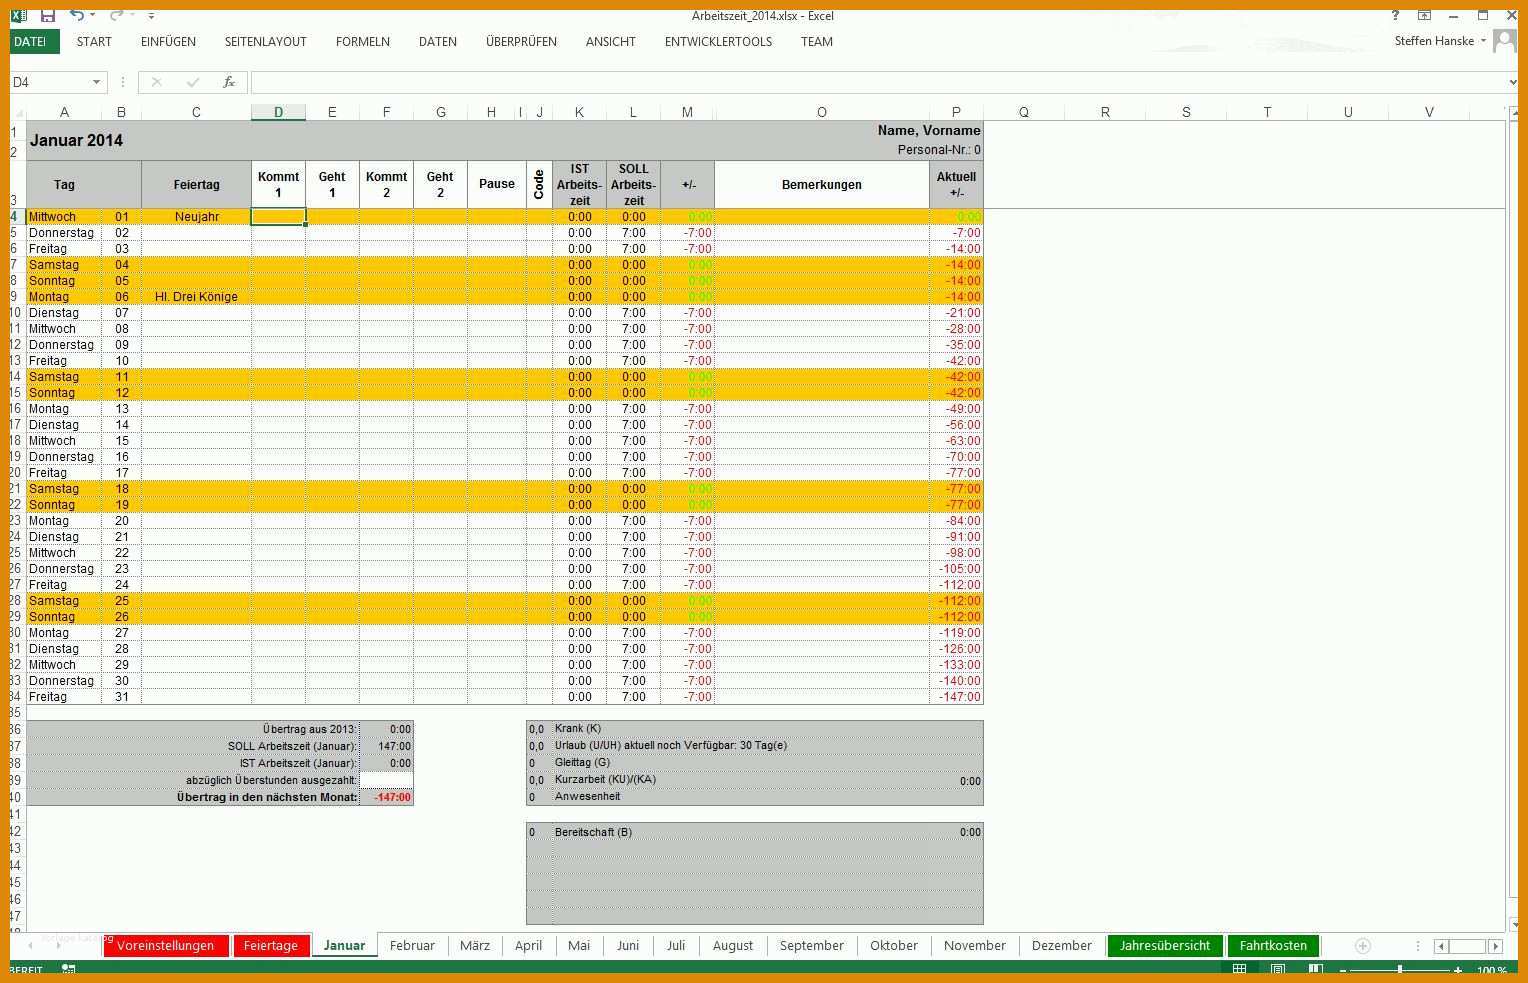Image resolution: width=1528 pixels, height=983 pixels.
Task: Open the DATEN ribbon tab
Action: 437,42
